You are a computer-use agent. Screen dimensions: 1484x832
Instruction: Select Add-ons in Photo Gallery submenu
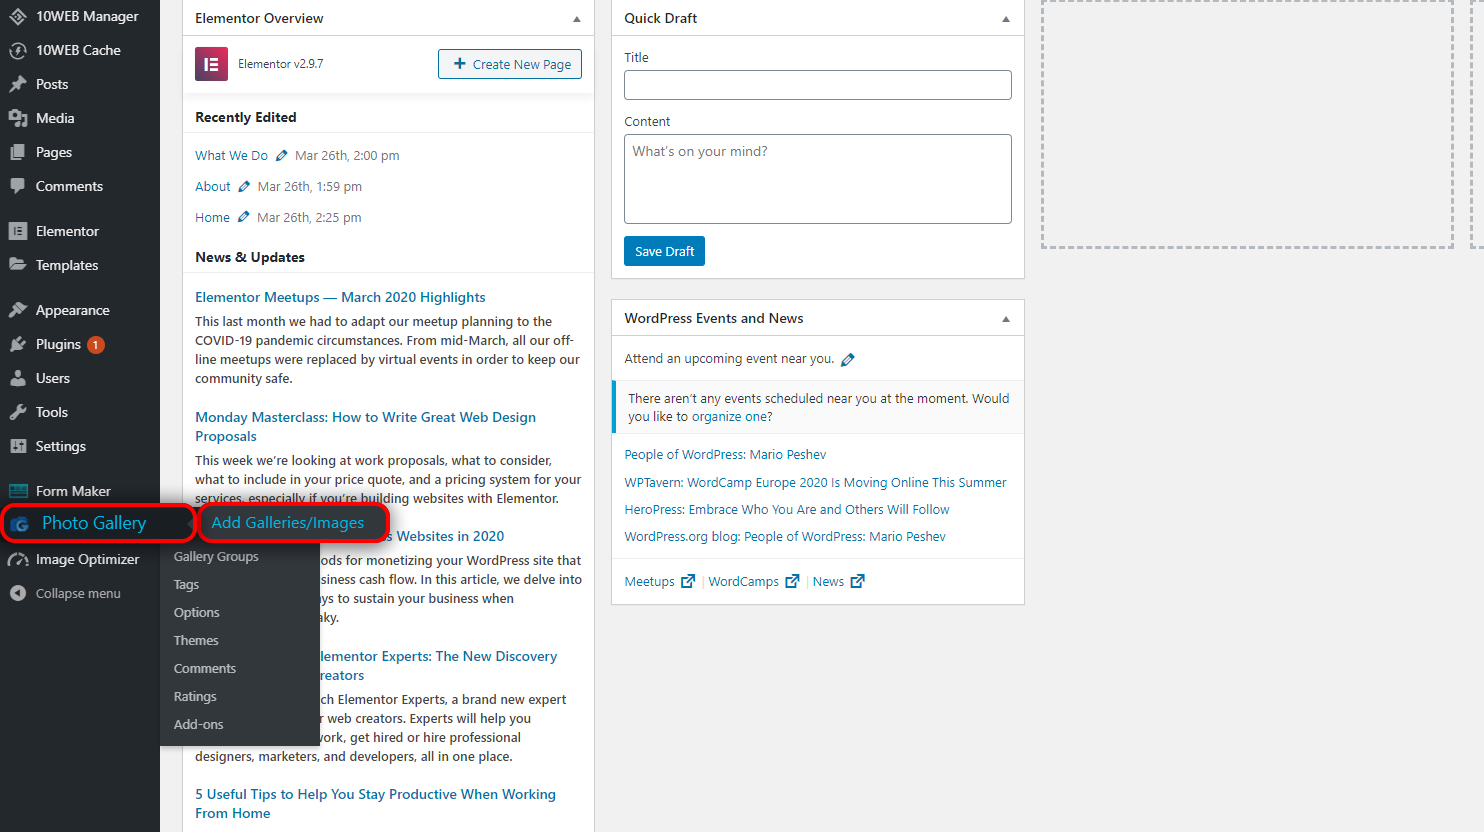pos(199,724)
